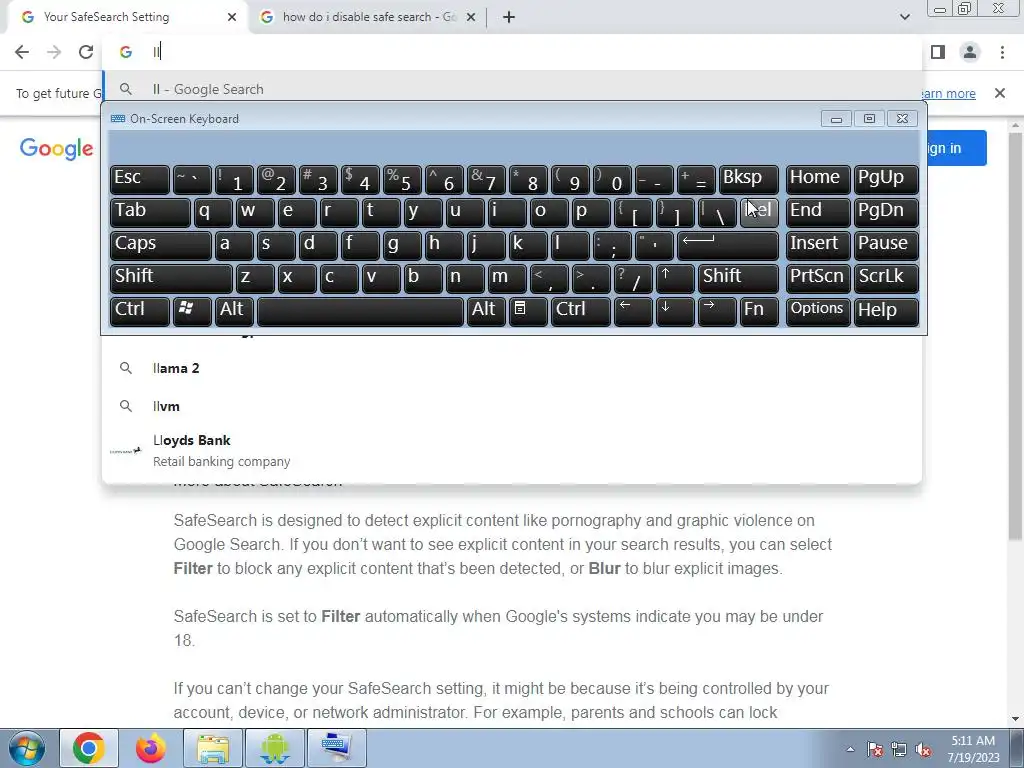Tap the Home key

pyautogui.click(x=818, y=178)
